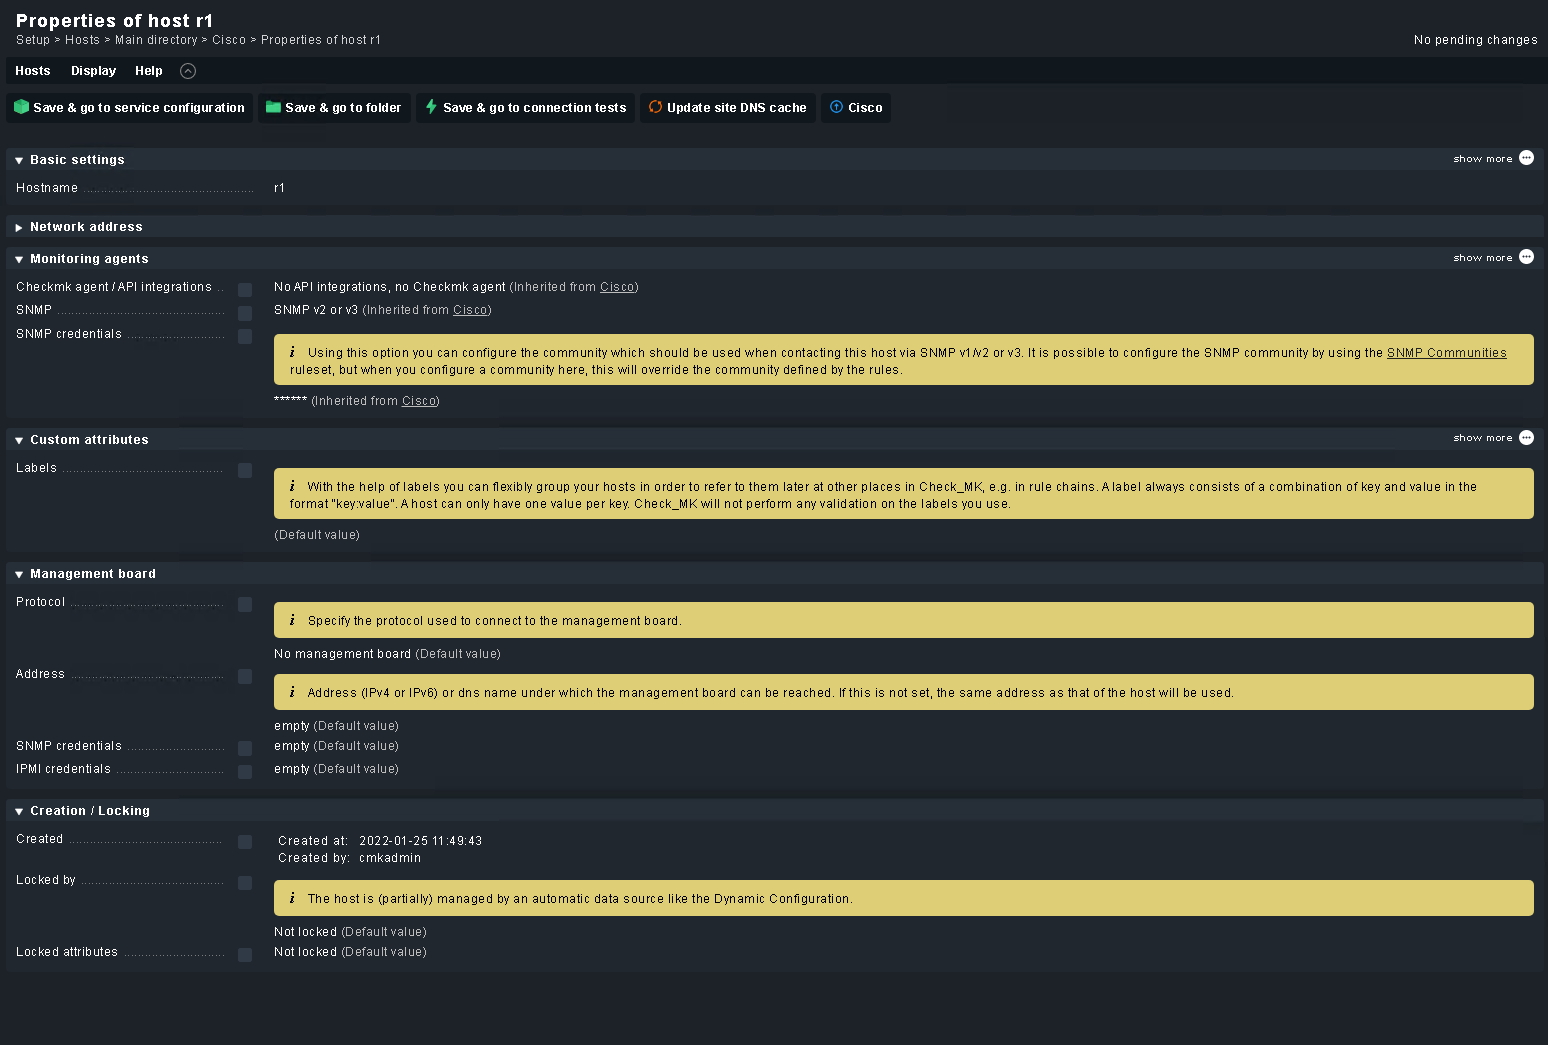Click the green cube service configuration icon
Image resolution: width=1548 pixels, height=1045 pixels.
tap(21, 107)
